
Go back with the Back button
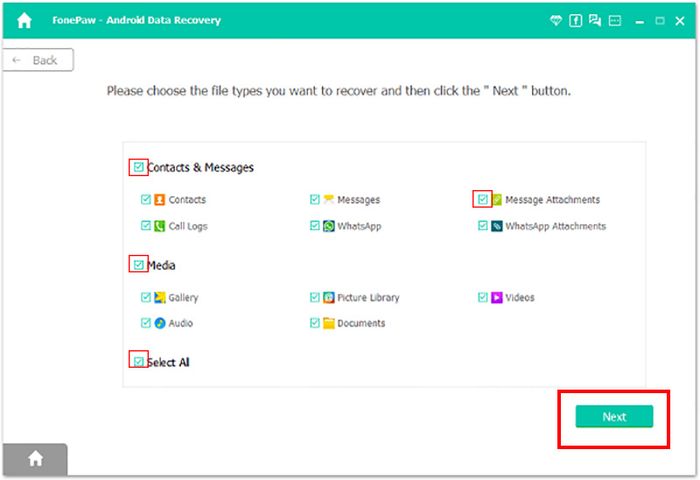pos(38,60)
